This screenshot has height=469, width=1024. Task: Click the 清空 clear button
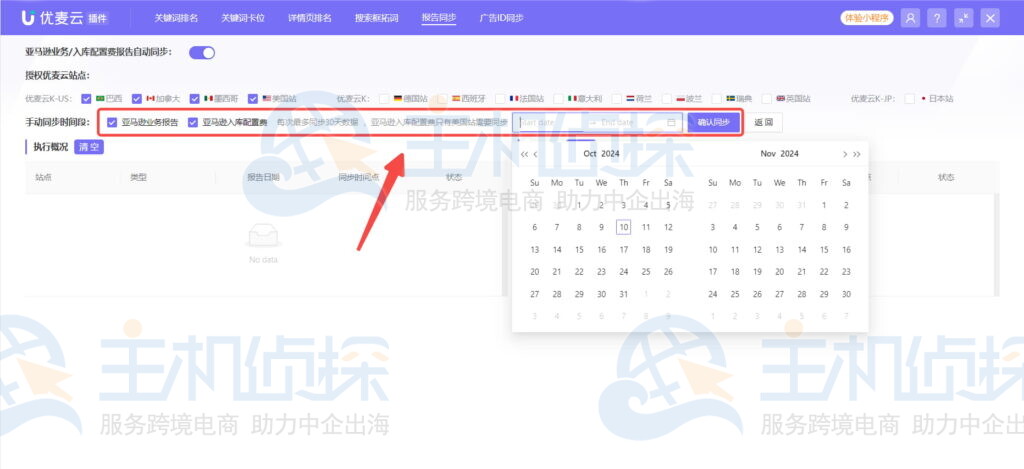click(x=89, y=147)
